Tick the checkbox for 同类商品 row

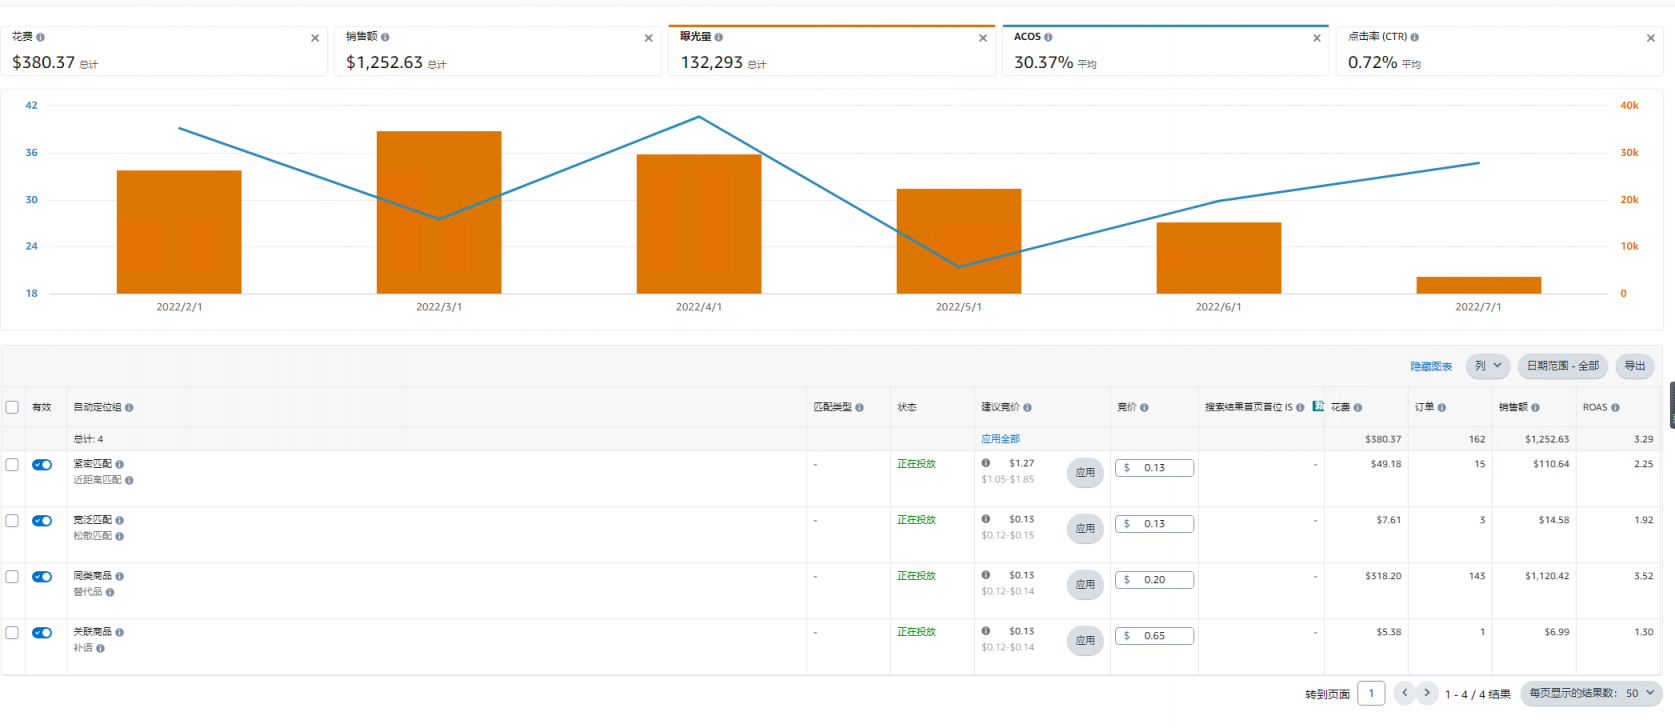tap(12, 577)
